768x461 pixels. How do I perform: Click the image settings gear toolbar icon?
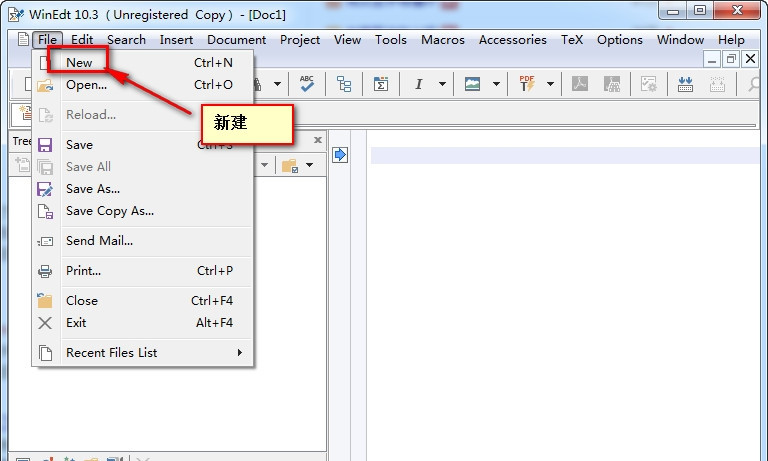(x=649, y=84)
